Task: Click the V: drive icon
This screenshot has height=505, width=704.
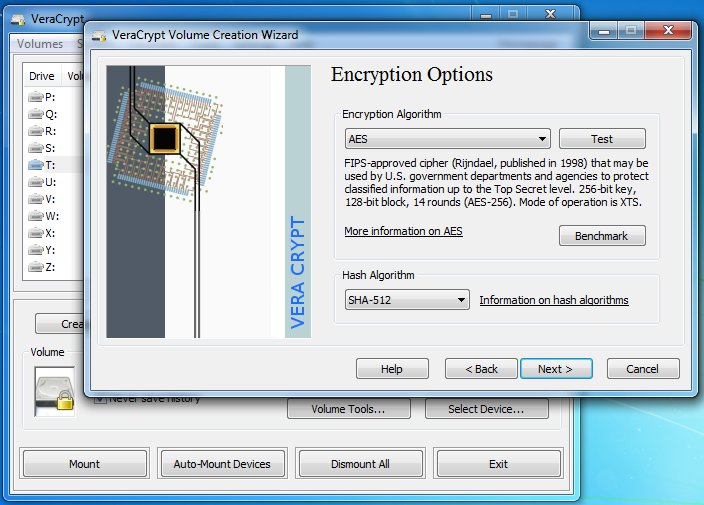Action: [35, 199]
